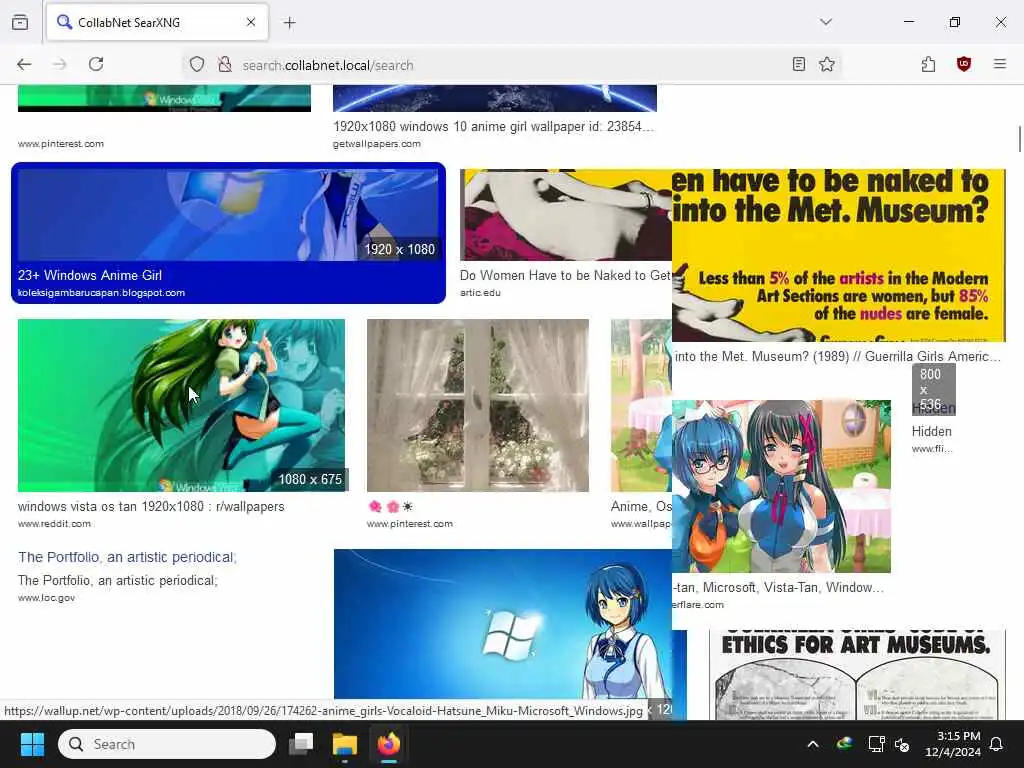Visit the artic.edu source link
Viewport: 1024px width, 768px height.
coord(480,293)
